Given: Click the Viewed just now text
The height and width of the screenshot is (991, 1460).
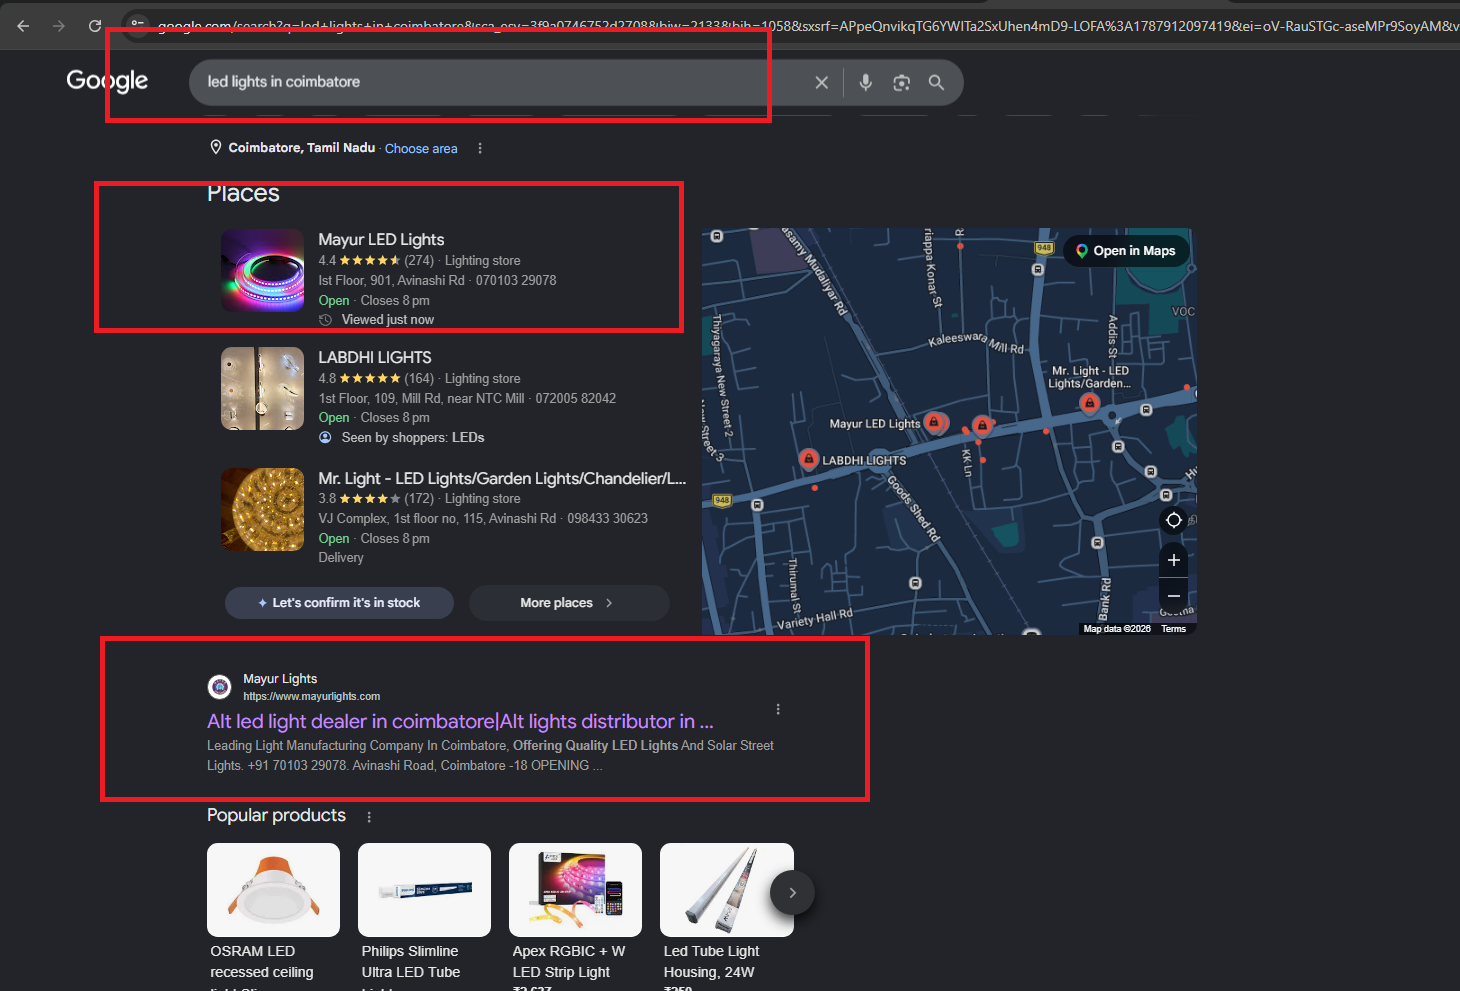Looking at the screenshot, I should 388,320.
